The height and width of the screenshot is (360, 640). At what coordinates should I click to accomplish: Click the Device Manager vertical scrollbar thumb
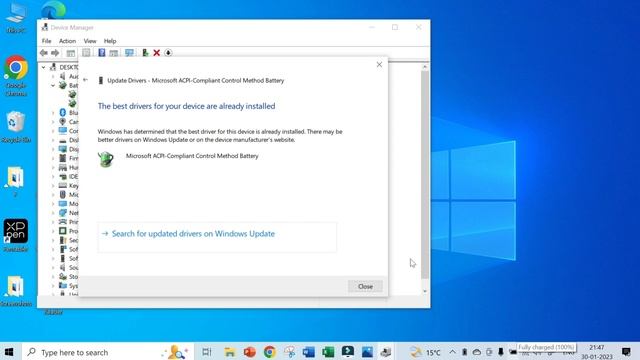[x=425, y=176]
